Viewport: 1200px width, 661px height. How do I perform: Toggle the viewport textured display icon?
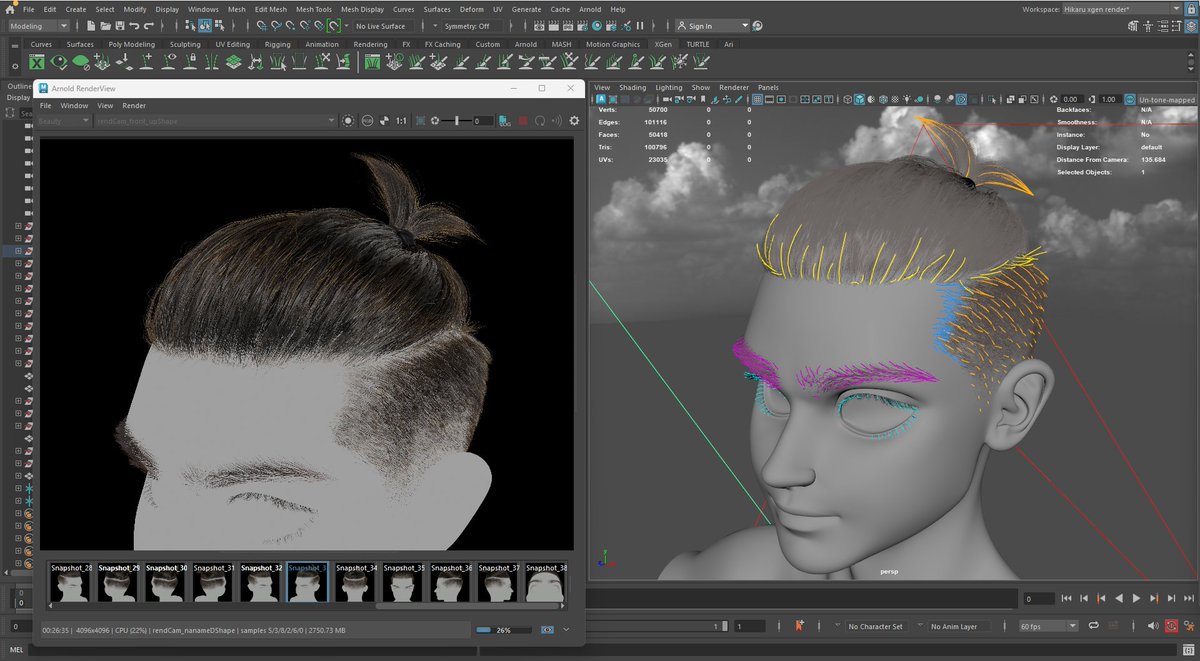[x=895, y=100]
